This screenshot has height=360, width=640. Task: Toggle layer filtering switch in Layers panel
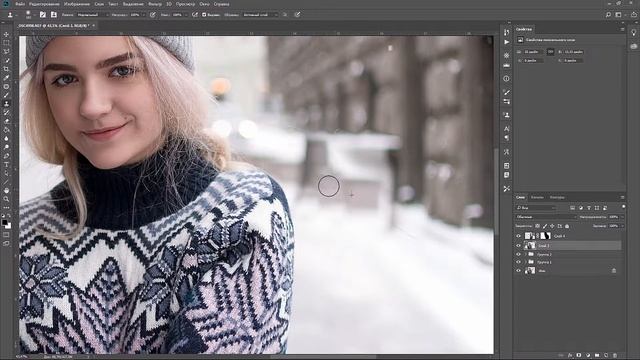click(624, 207)
